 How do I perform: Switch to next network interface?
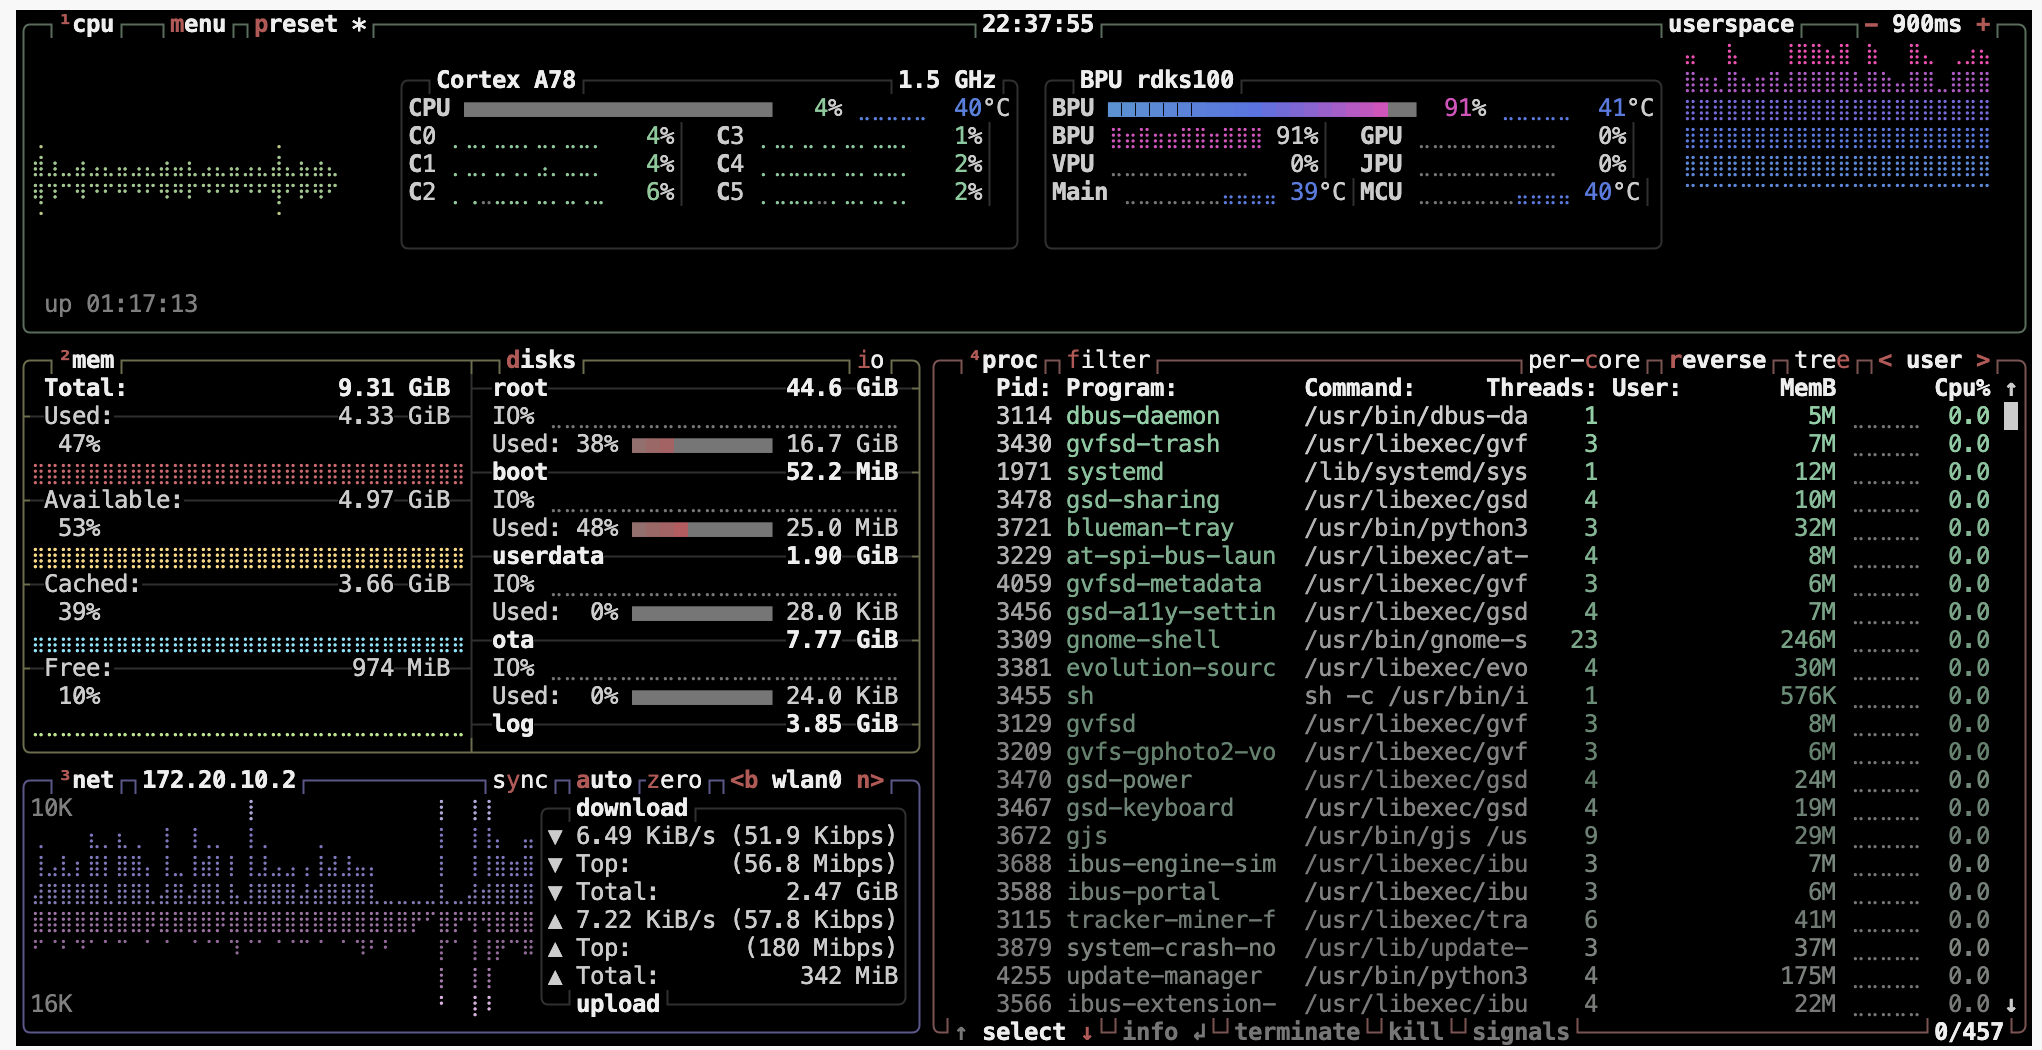869,780
